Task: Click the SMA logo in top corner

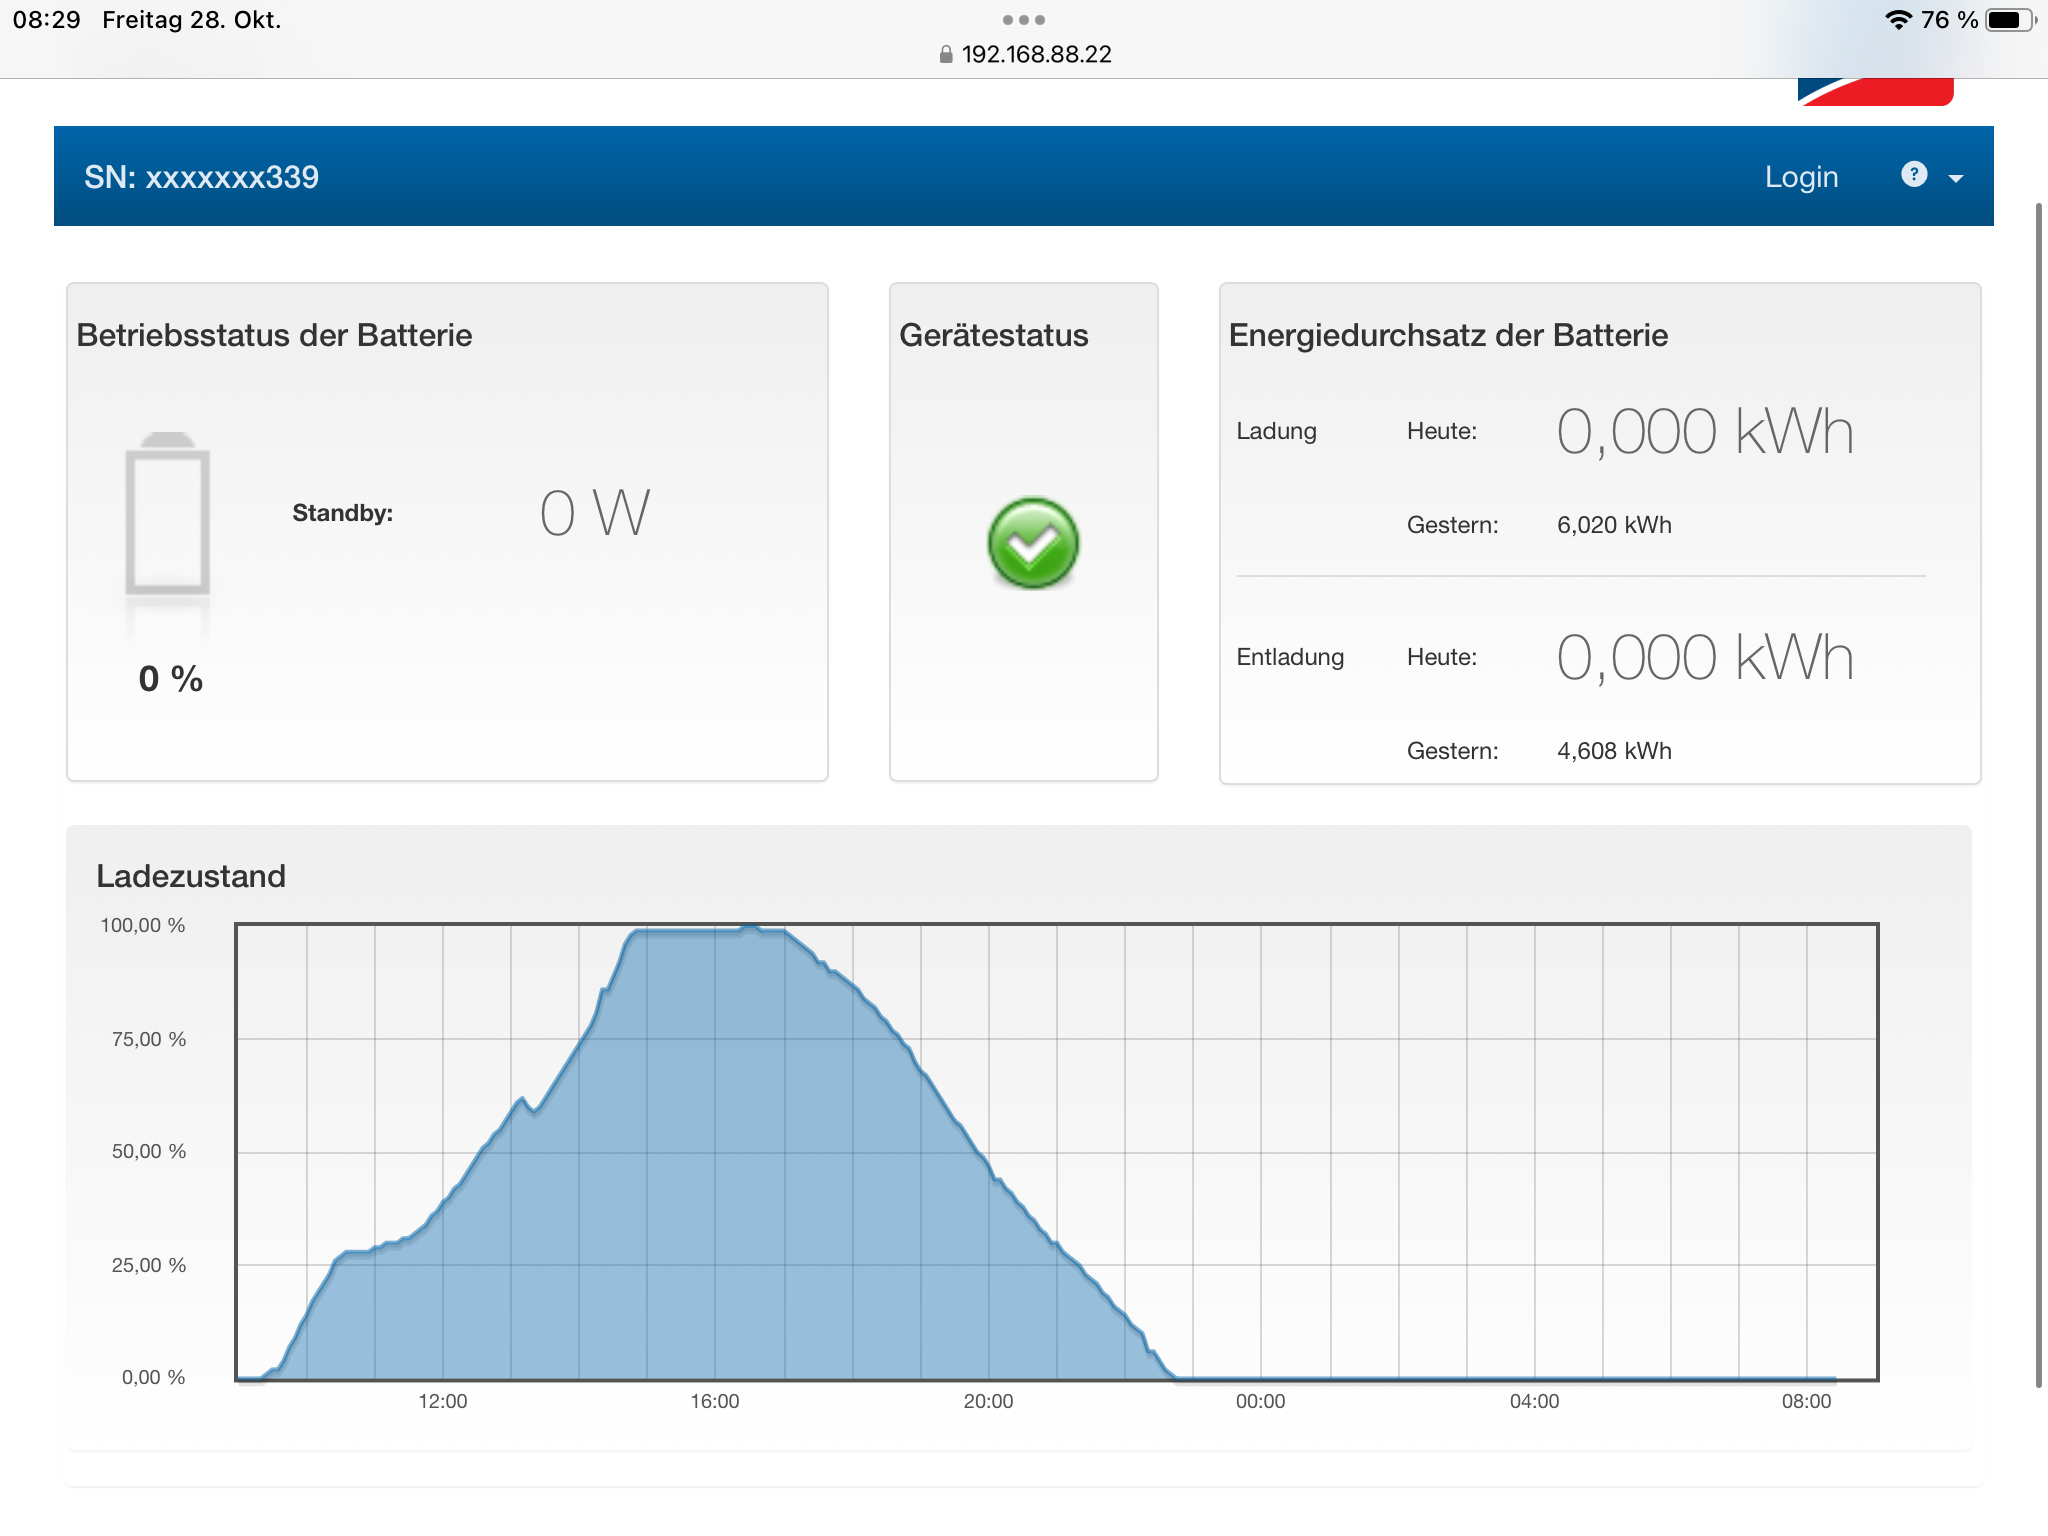Action: coord(1874,92)
